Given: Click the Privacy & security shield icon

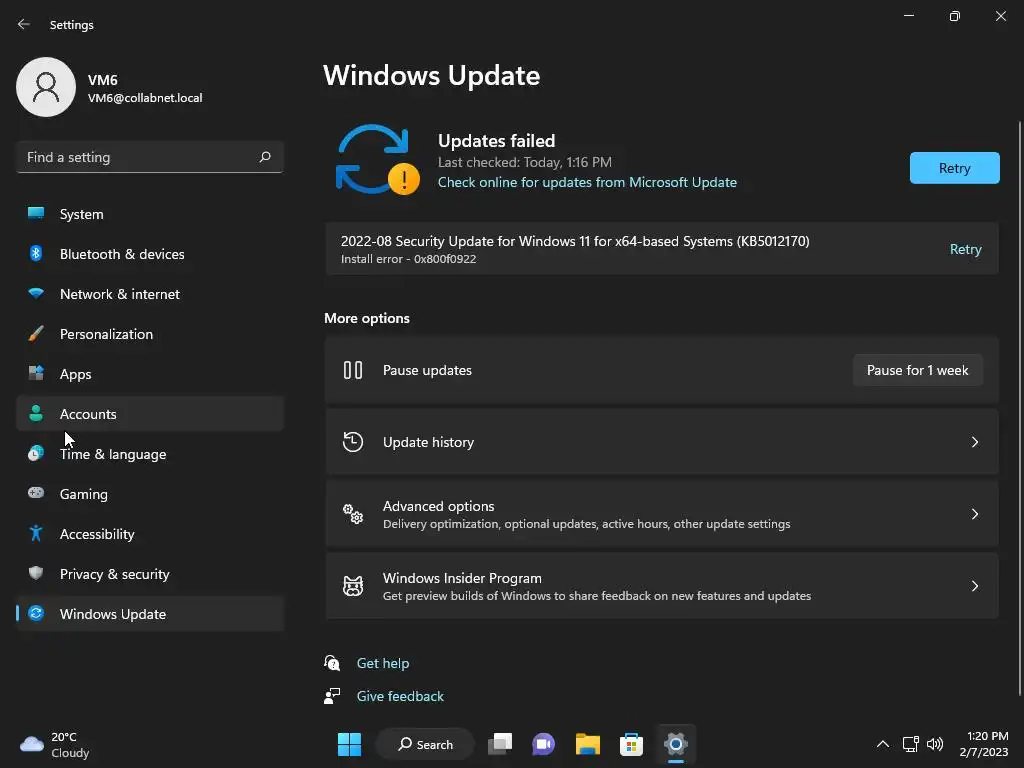Looking at the screenshot, I should (36, 573).
